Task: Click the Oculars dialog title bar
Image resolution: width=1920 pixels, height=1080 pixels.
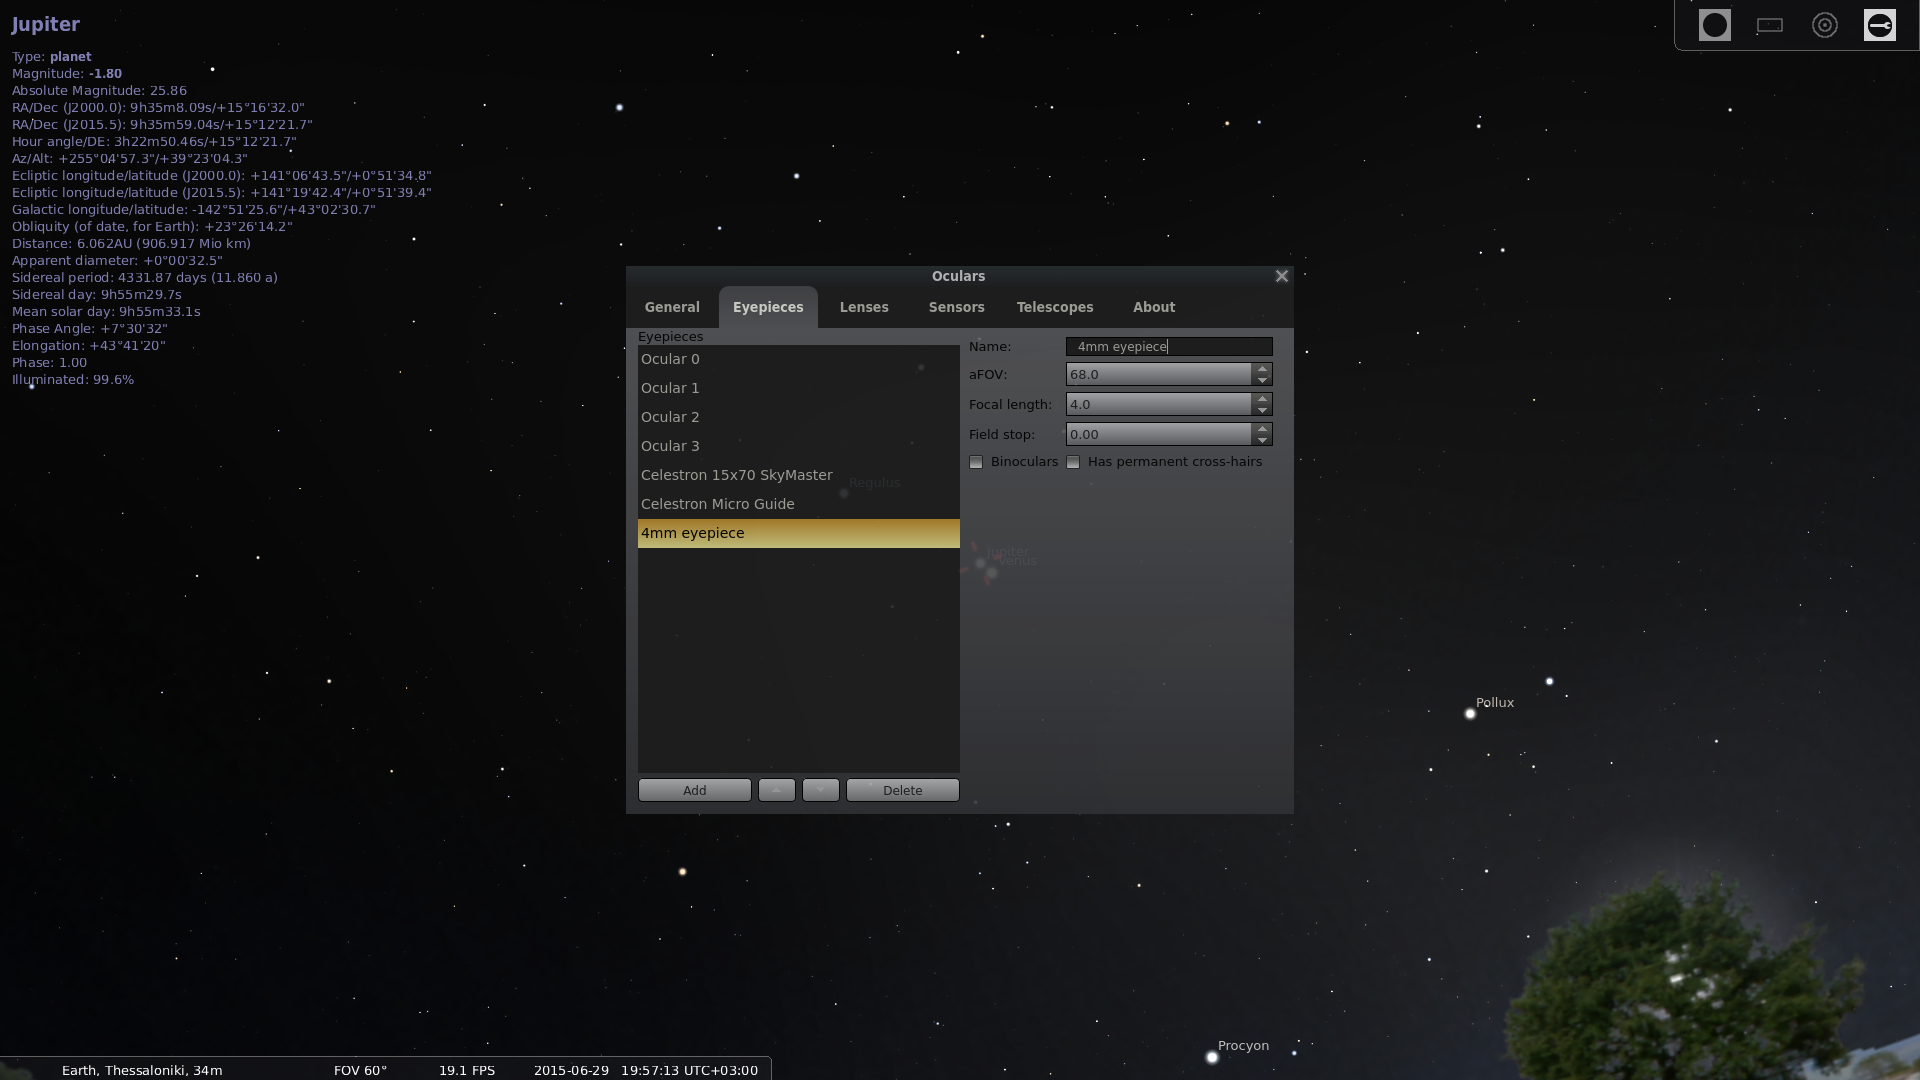Action: pos(958,276)
